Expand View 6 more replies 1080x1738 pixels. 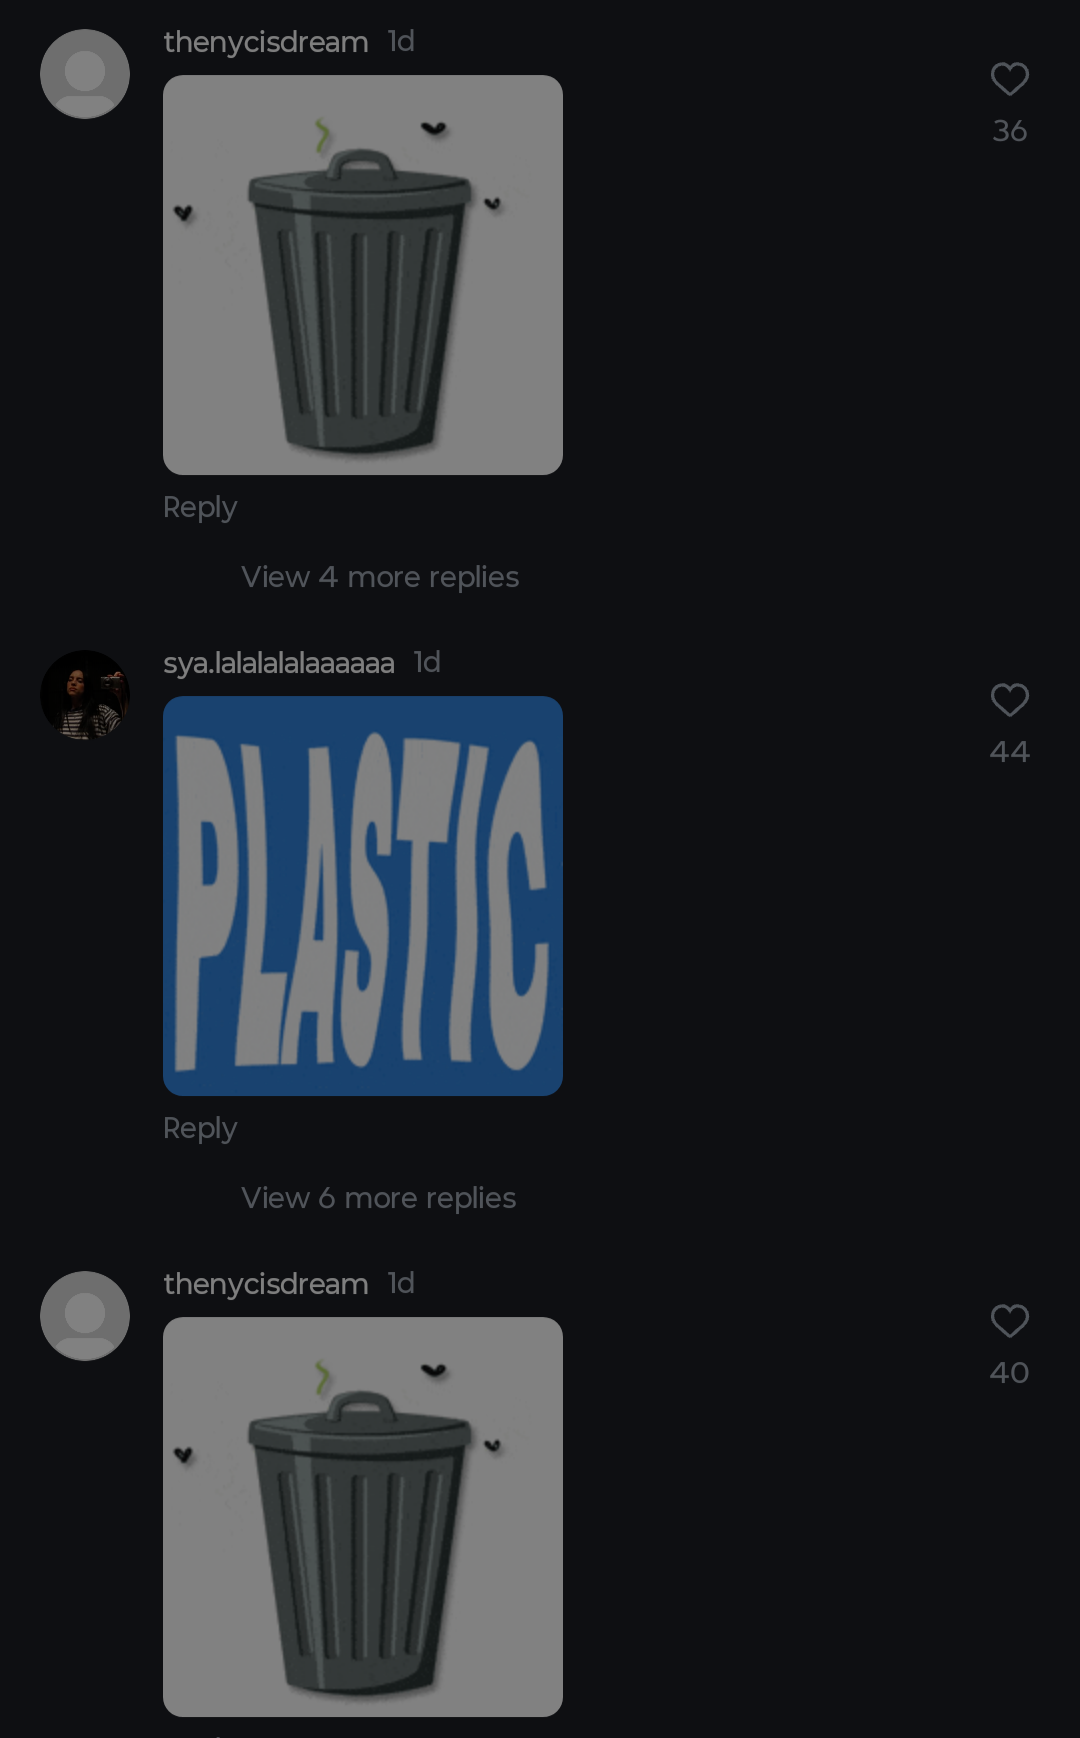pyautogui.click(x=379, y=1198)
